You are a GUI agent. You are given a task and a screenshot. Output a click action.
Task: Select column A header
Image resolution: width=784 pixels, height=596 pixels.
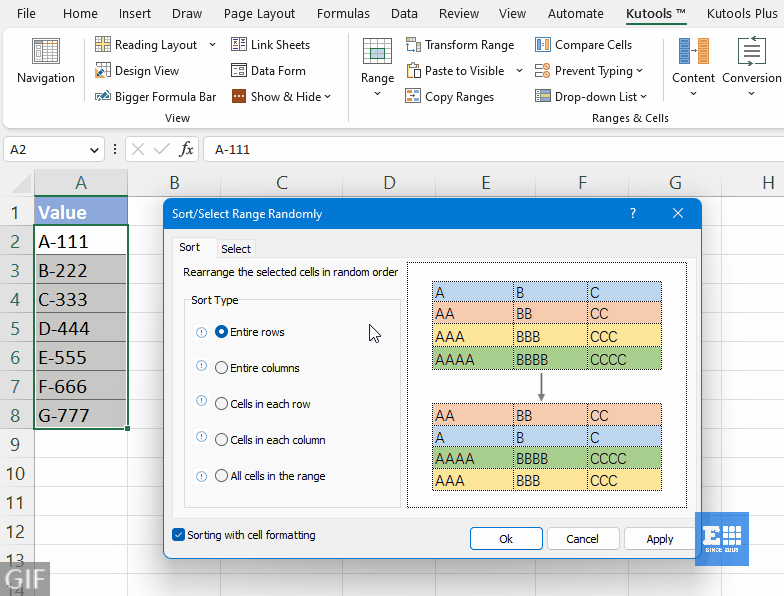click(81, 182)
